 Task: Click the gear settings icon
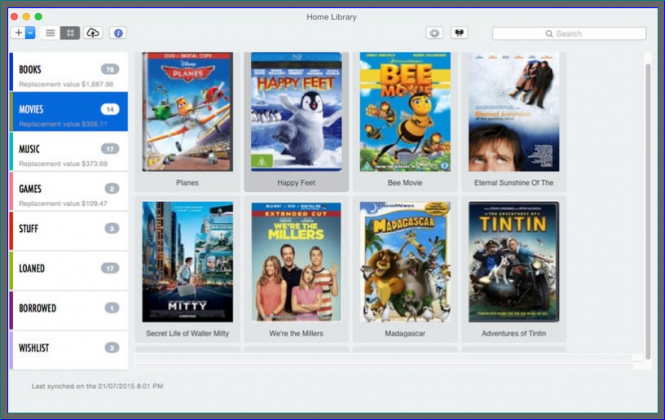click(x=434, y=33)
